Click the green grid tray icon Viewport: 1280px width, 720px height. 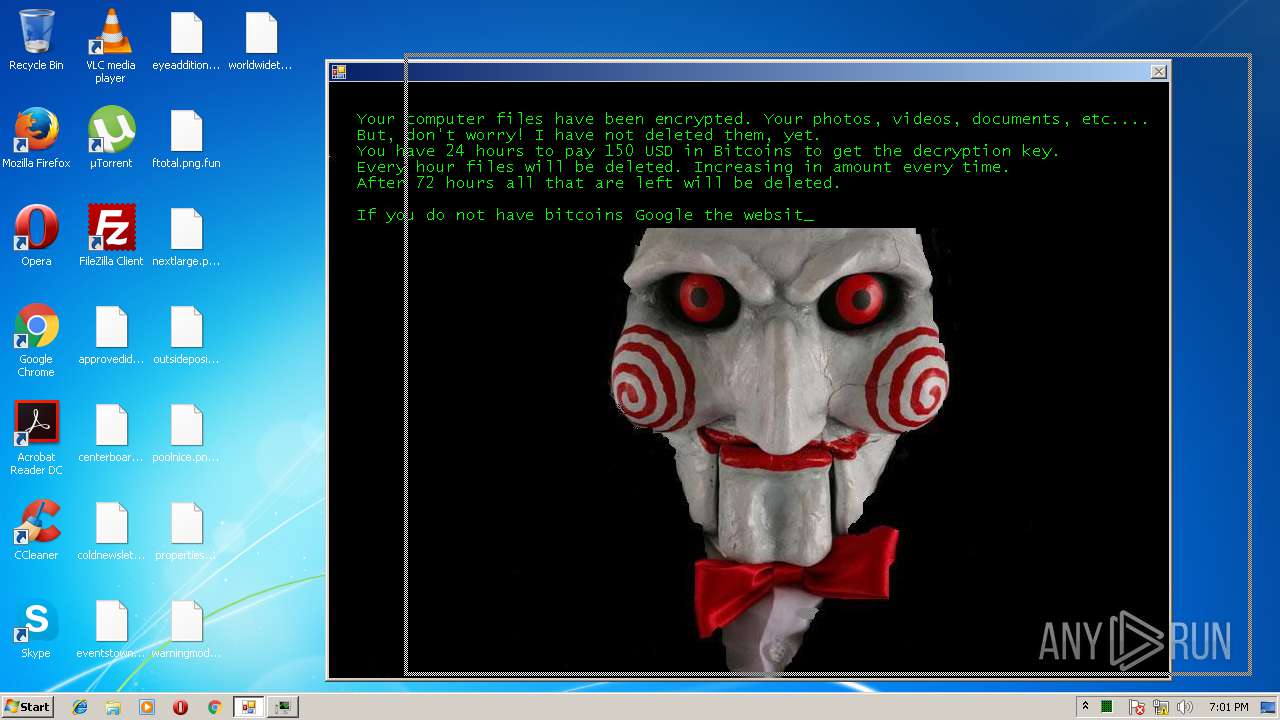[1107, 707]
